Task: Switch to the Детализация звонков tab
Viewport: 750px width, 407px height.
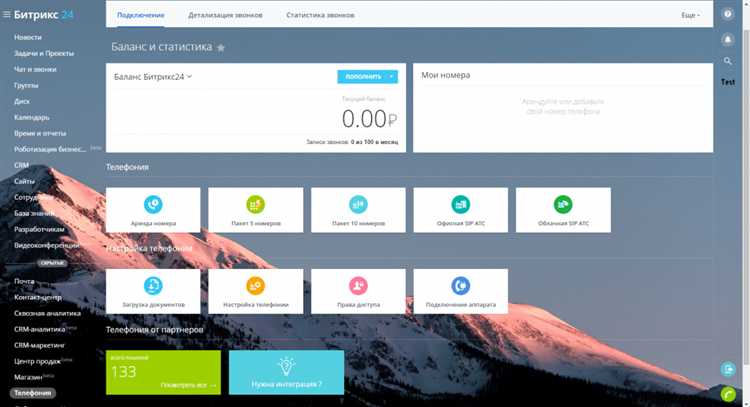Action: (x=225, y=15)
